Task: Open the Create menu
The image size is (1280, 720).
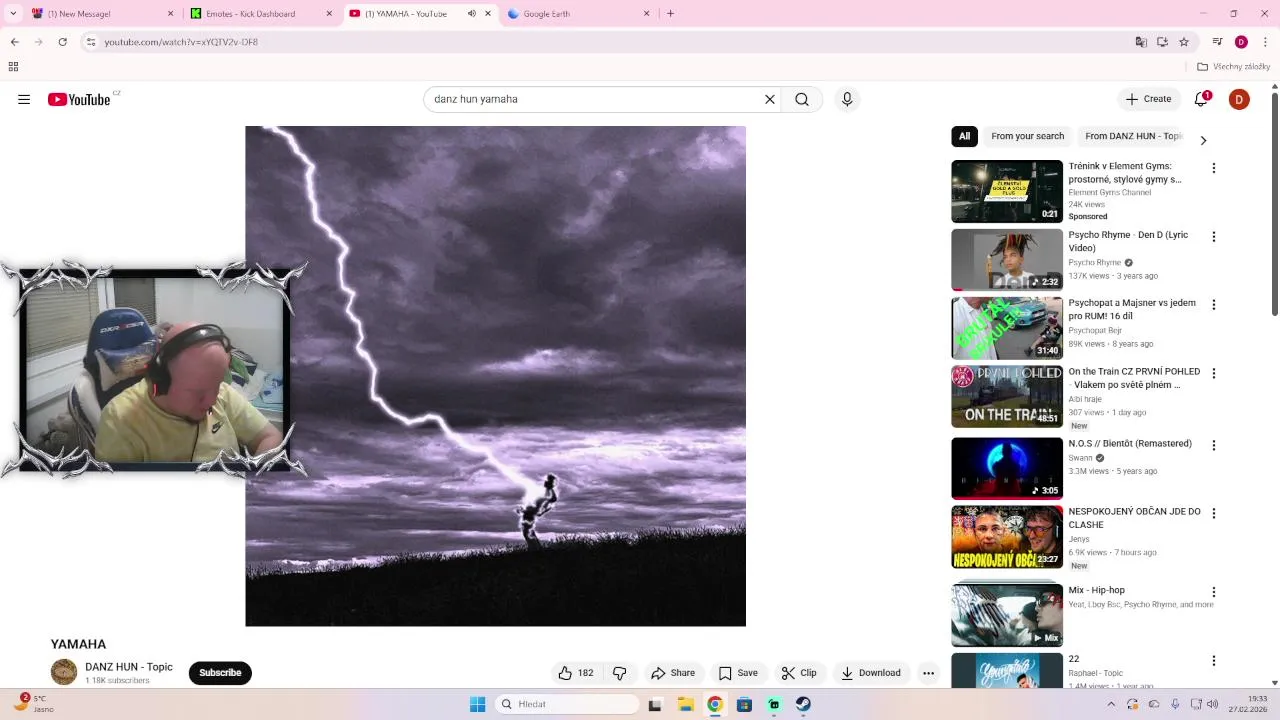Action: (x=1148, y=99)
